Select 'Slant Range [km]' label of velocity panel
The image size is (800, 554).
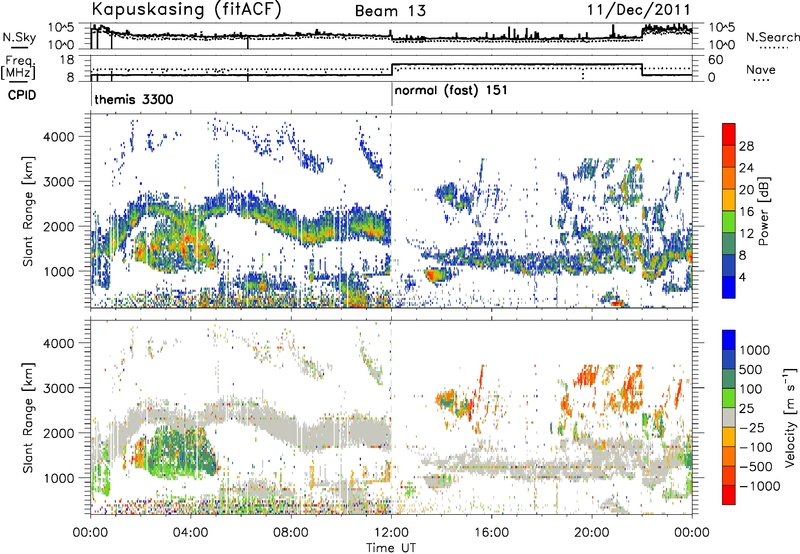click(28, 418)
